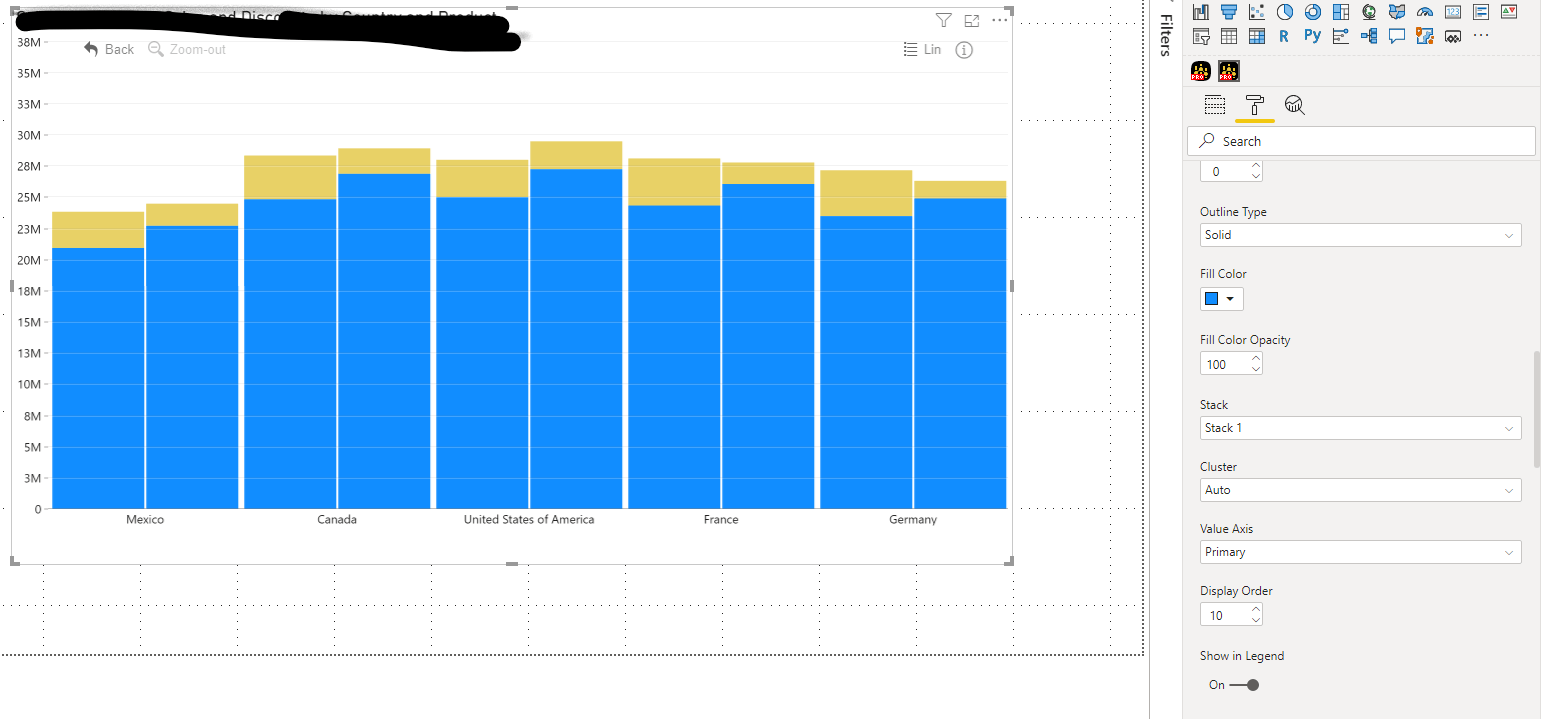Click the chart info icon
Image resolution: width=1541 pixels, height=719 pixels.
coord(964,50)
